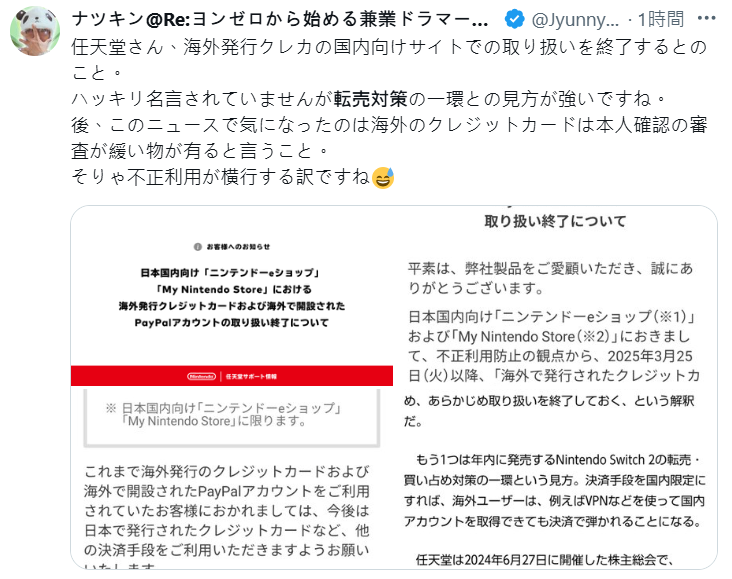Open the right 取り扱い終了について article image
This screenshot has height=579, width=732.
click(x=556, y=387)
